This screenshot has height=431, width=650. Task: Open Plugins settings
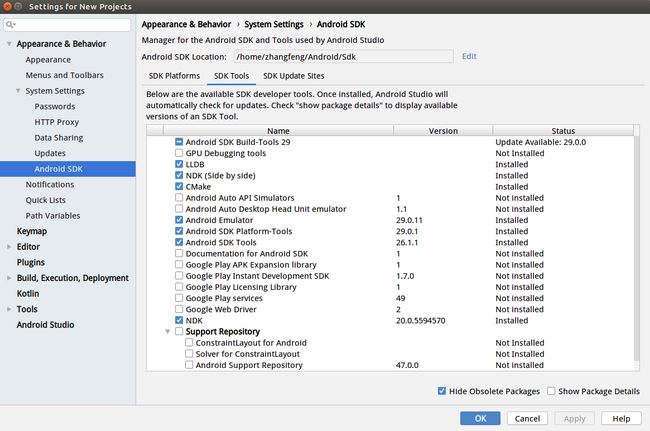click(x=31, y=262)
